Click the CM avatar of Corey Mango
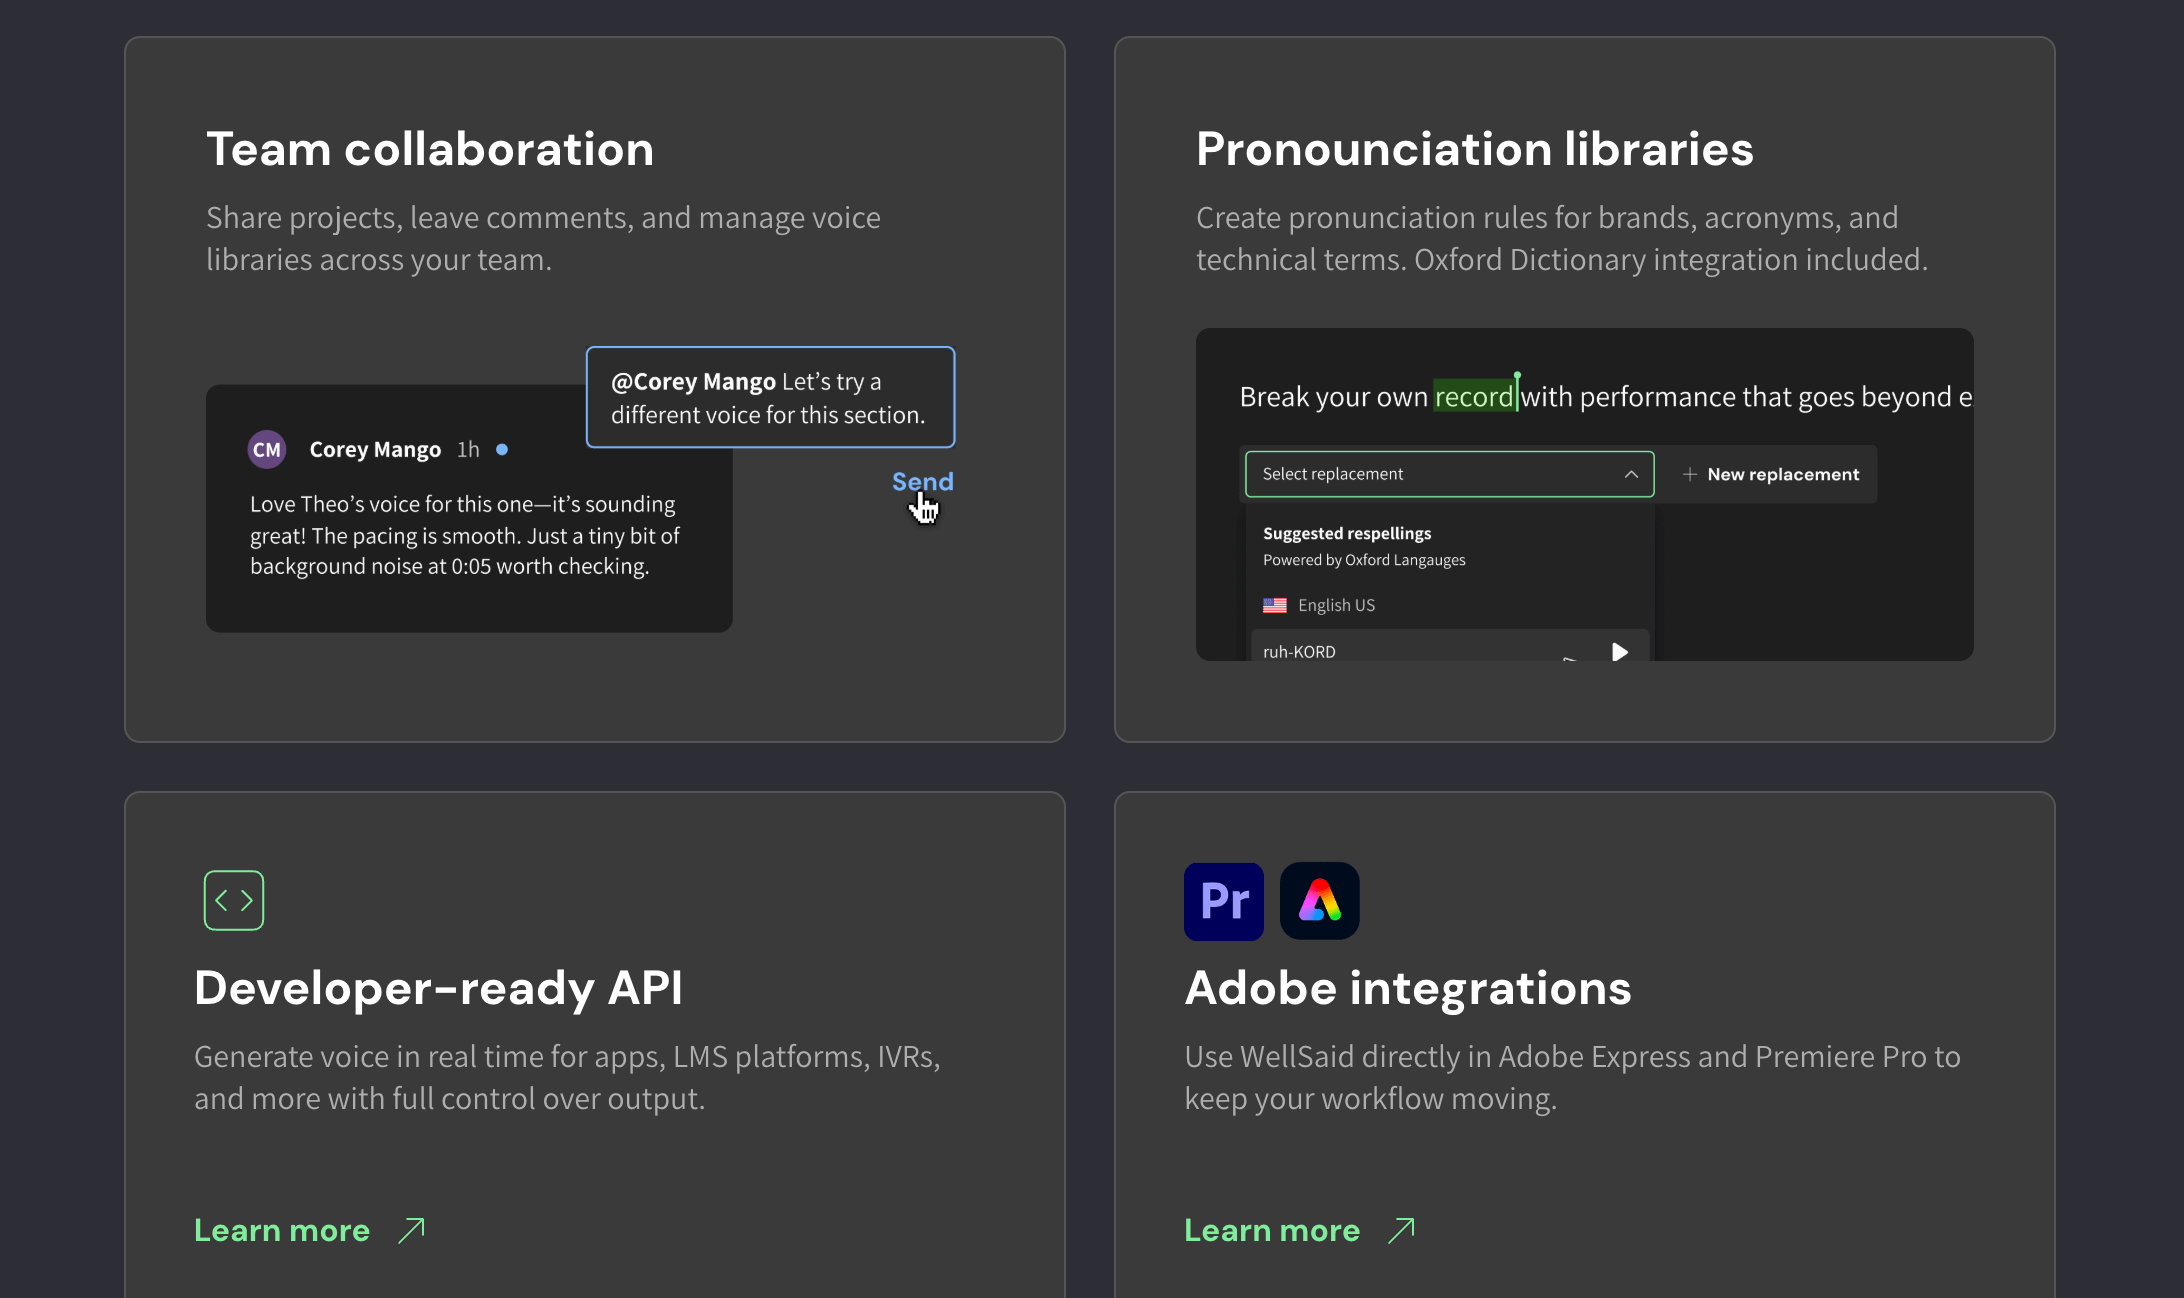The width and height of the screenshot is (2184, 1298). click(267, 450)
